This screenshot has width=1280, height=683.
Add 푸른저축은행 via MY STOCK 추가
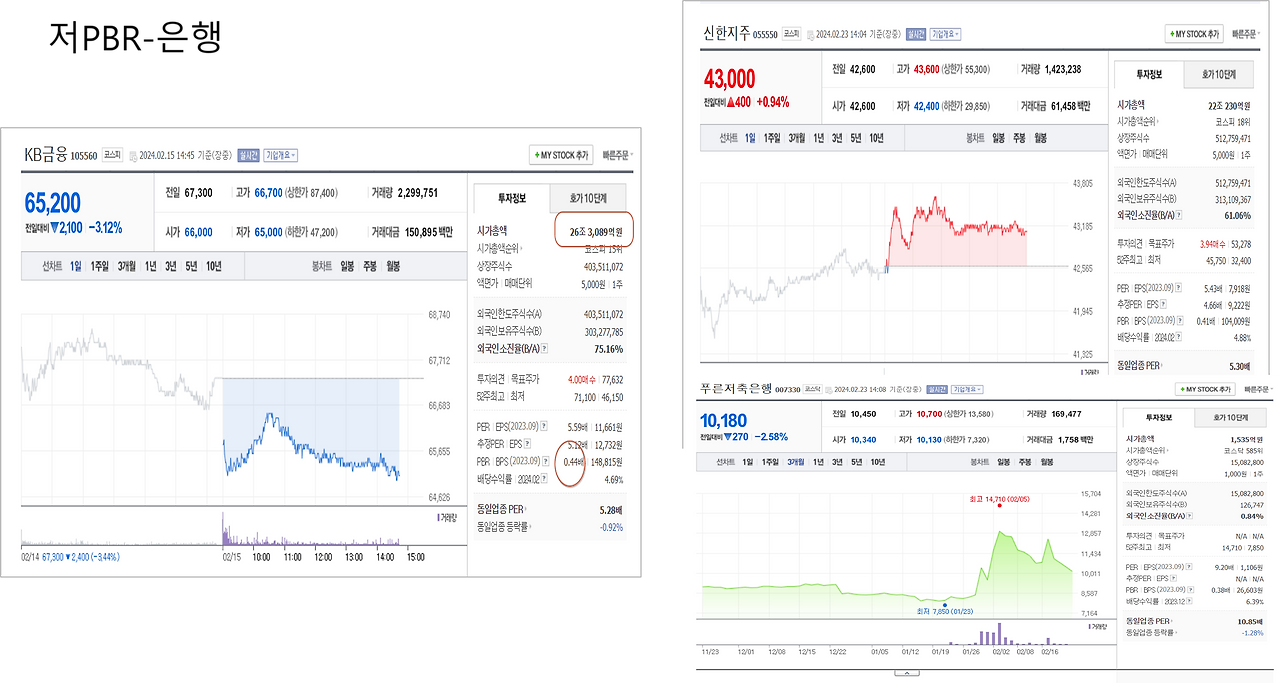1205,390
